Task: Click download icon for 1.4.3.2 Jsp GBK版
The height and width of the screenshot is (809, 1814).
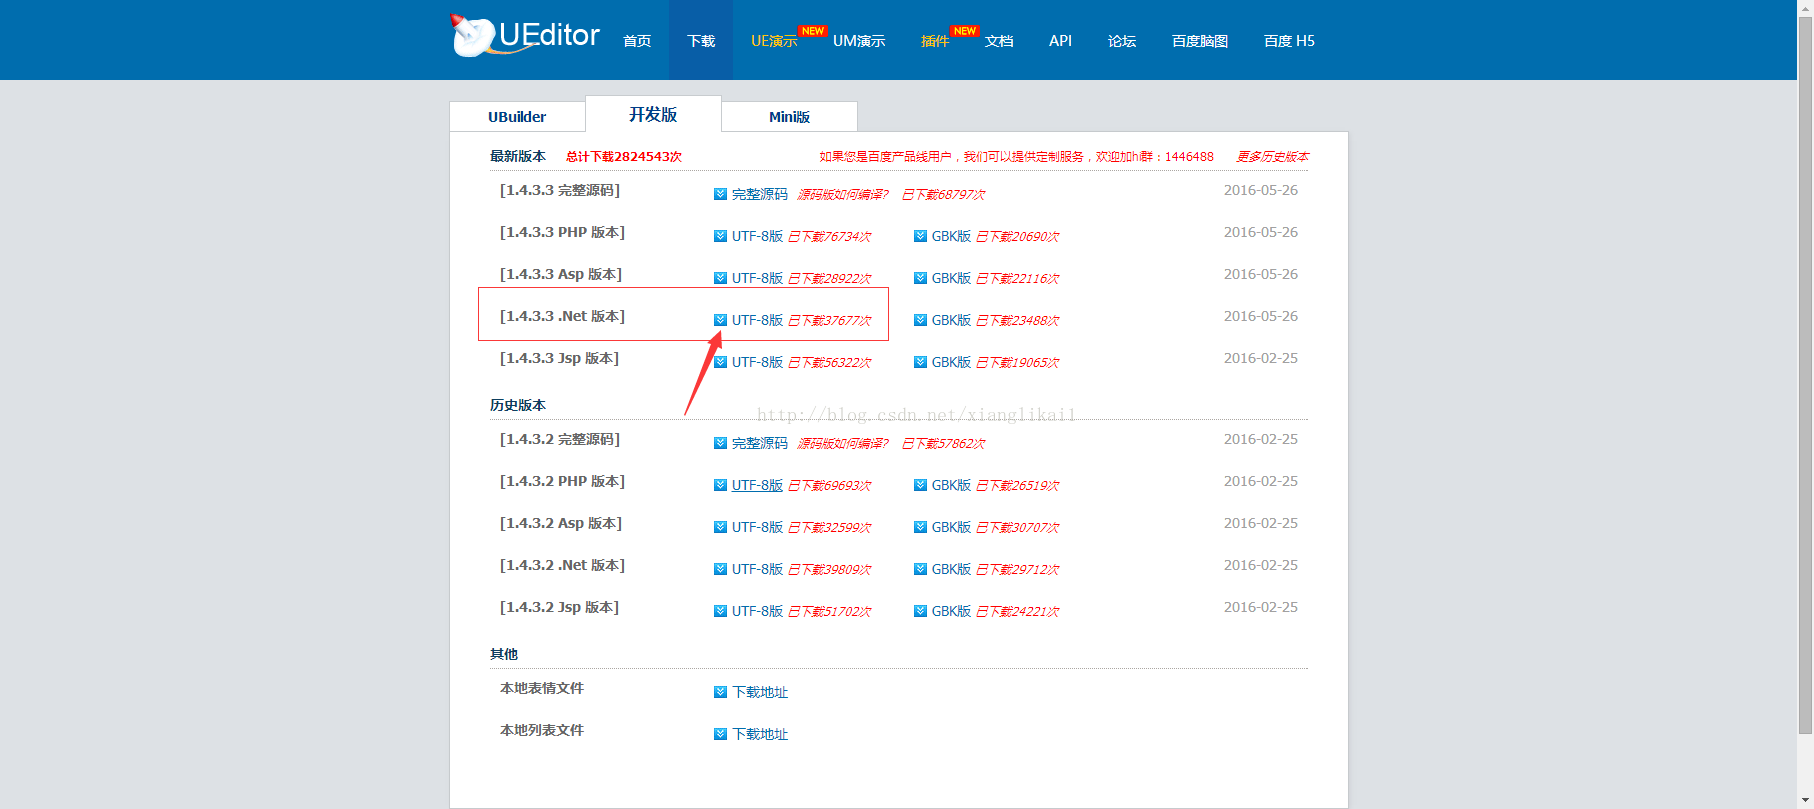Action: point(920,611)
